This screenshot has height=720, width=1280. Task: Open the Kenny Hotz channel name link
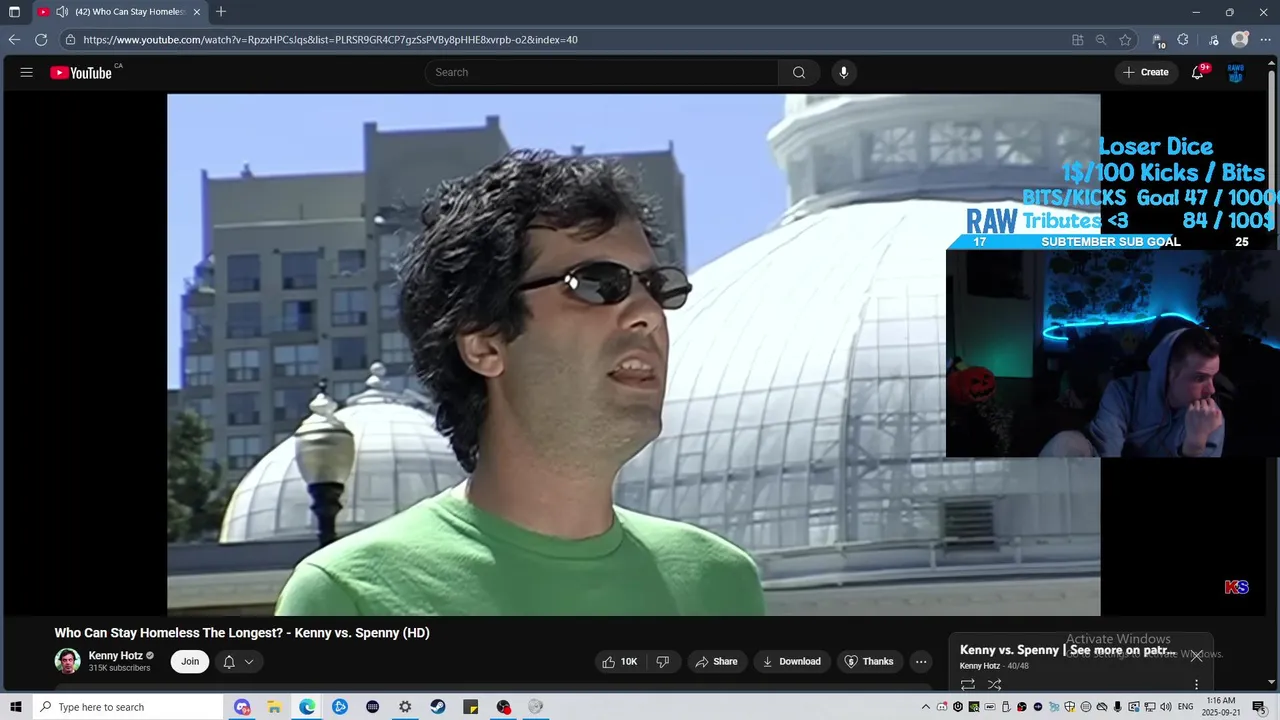pyautogui.click(x=115, y=656)
